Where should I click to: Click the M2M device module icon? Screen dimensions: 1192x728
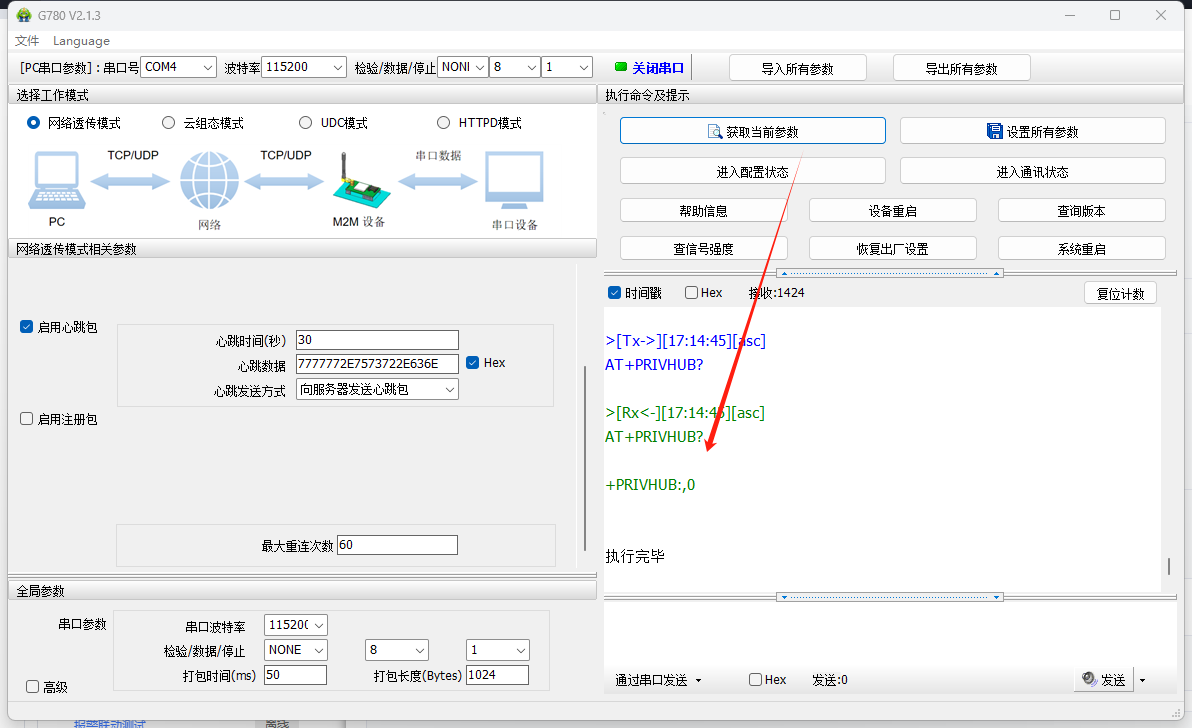point(357,182)
